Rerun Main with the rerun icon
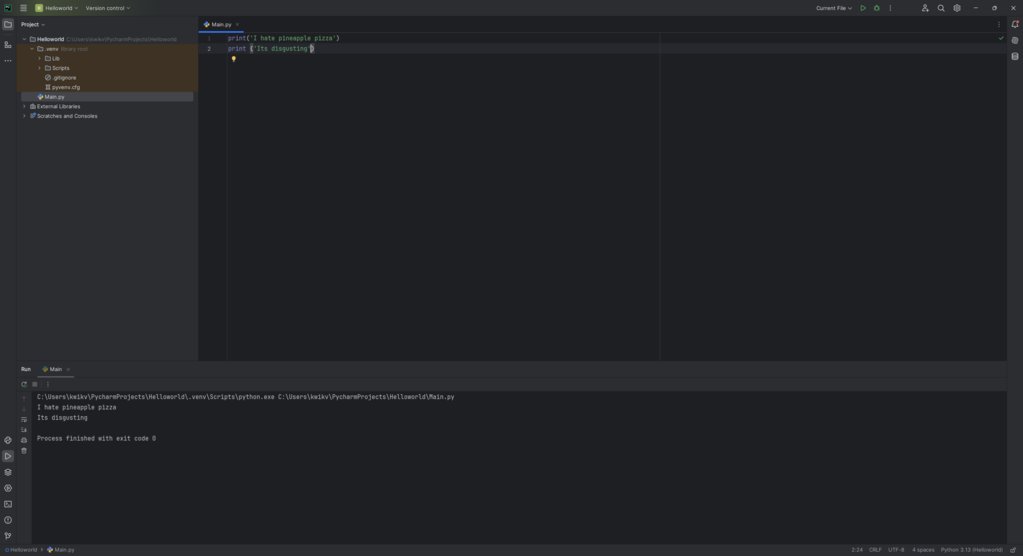Viewport: 1023px width, 556px height. pyautogui.click(x=24, y=384)
